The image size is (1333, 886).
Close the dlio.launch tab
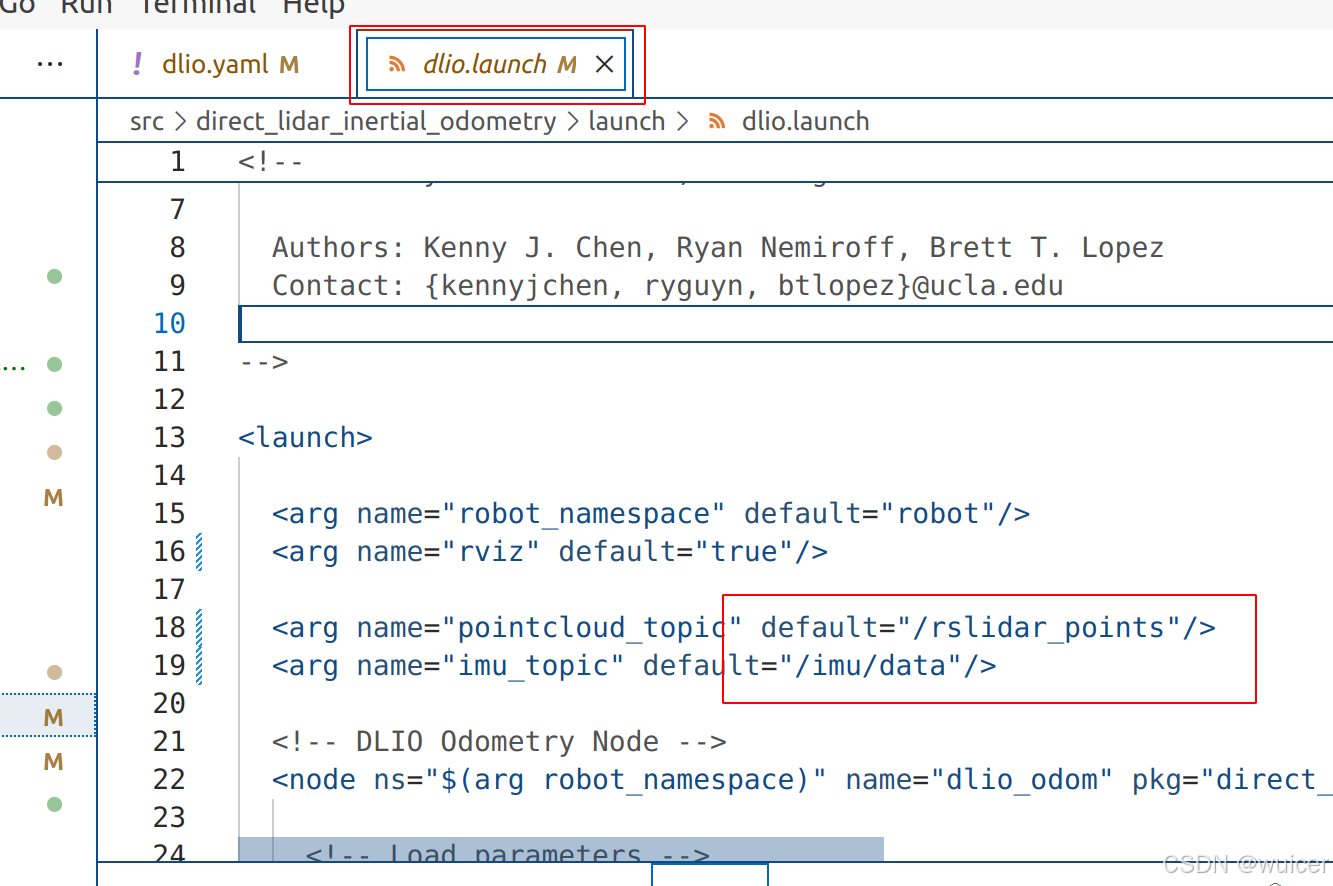point(604,62)
